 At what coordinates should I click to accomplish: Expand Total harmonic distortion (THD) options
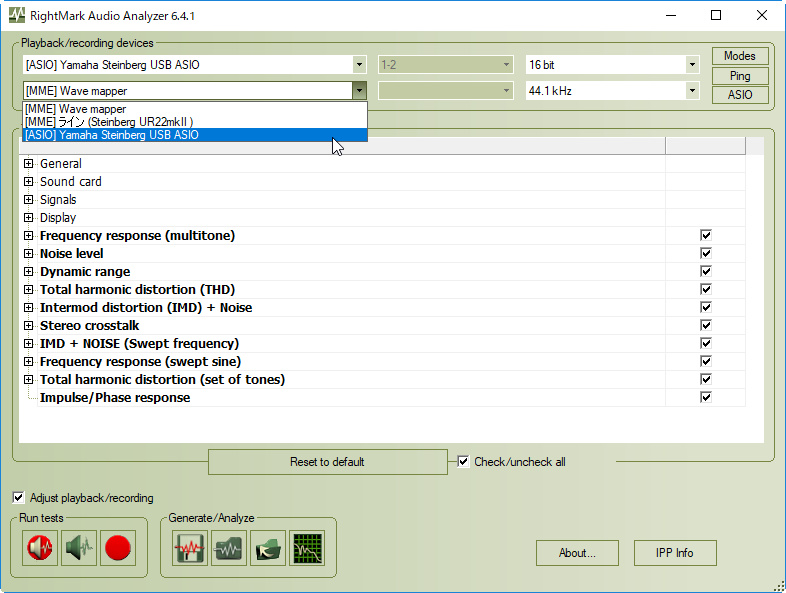pyautogui.click(x=29, y=290)
